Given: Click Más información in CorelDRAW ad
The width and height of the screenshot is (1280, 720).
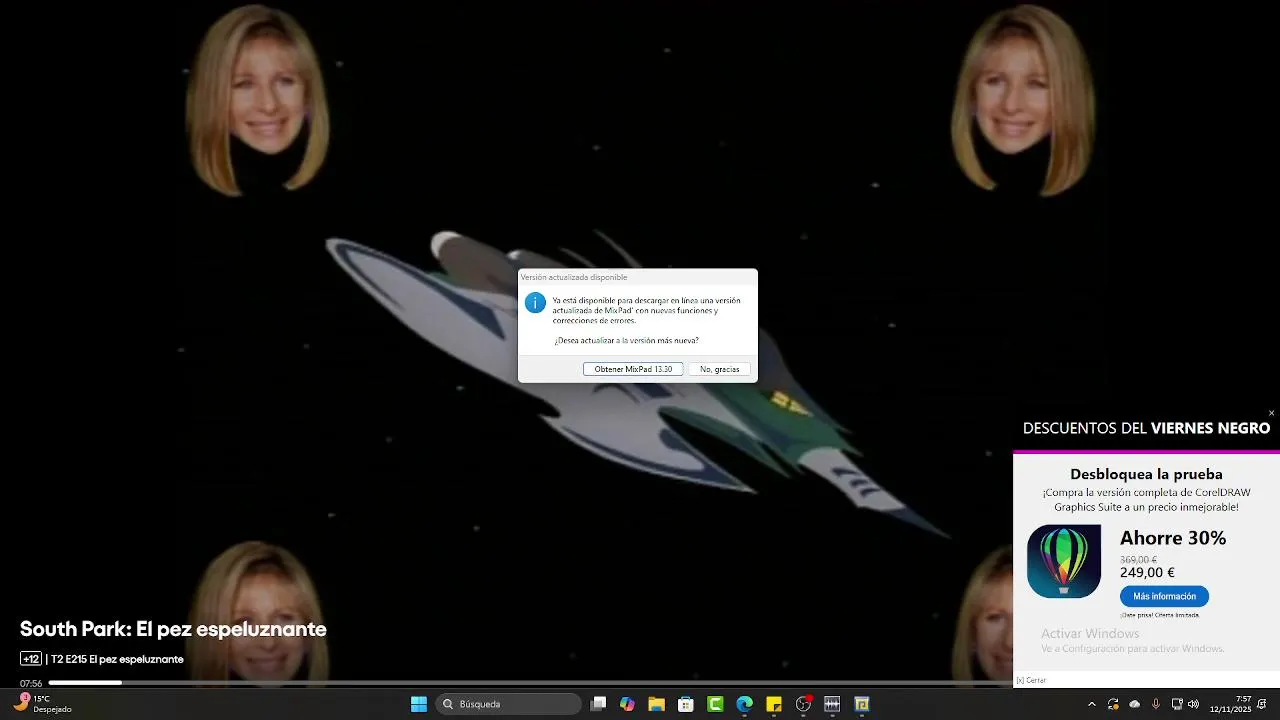Looking at the screenshot, I should pyautogui.click(x=1164, y=596).
